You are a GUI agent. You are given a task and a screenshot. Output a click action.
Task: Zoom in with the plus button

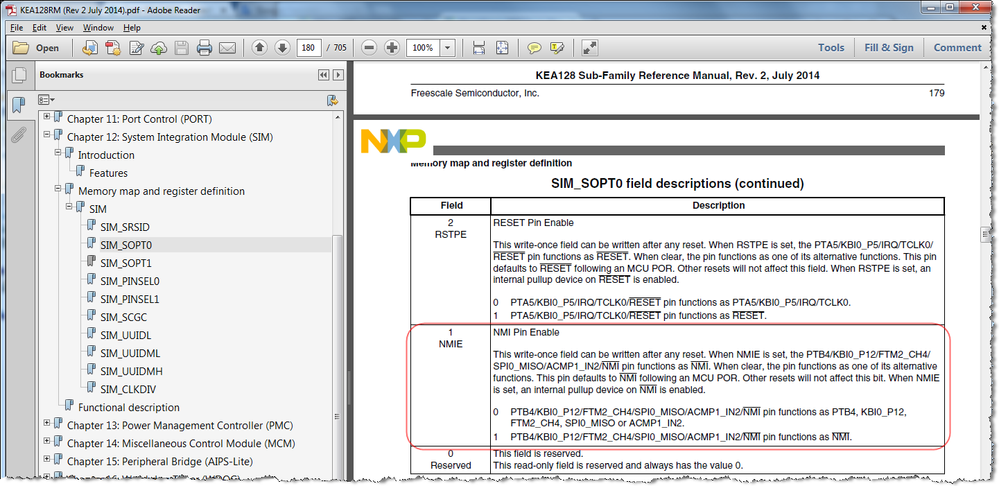(x=392, y=48)
